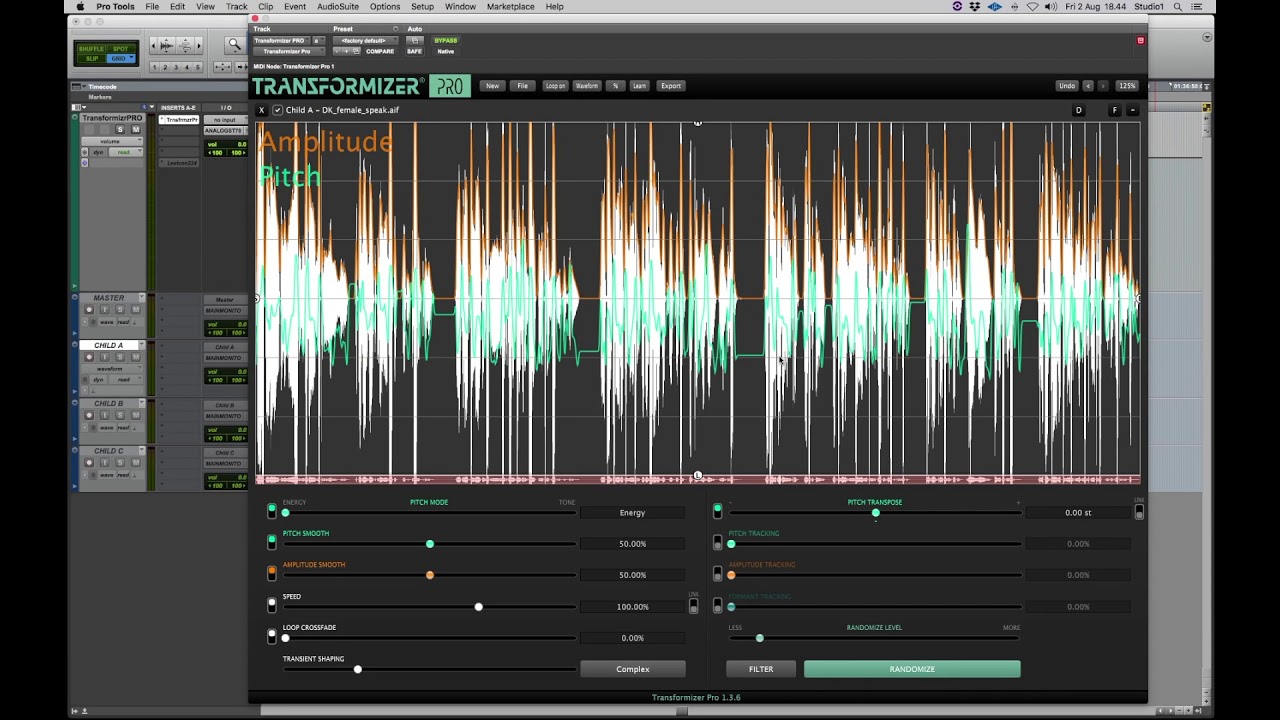Click the history back arrow next to Undo
1280x720 pixels.
pos(1088,86)
